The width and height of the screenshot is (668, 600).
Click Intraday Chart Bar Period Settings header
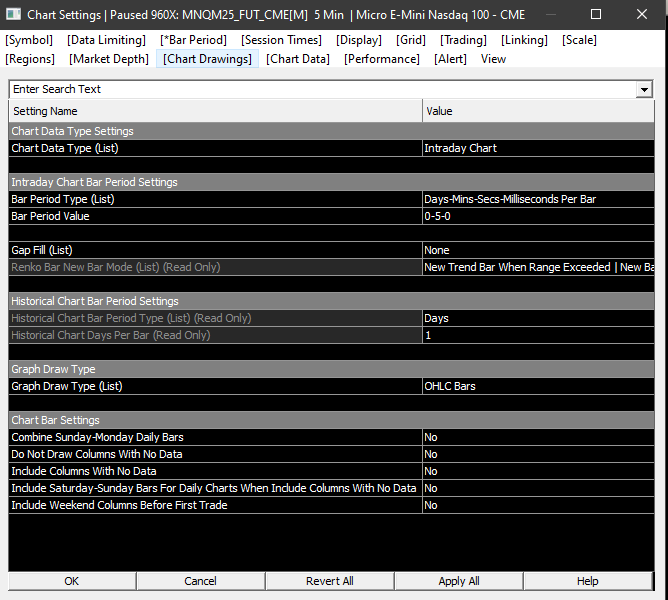(x=331, y=182)
